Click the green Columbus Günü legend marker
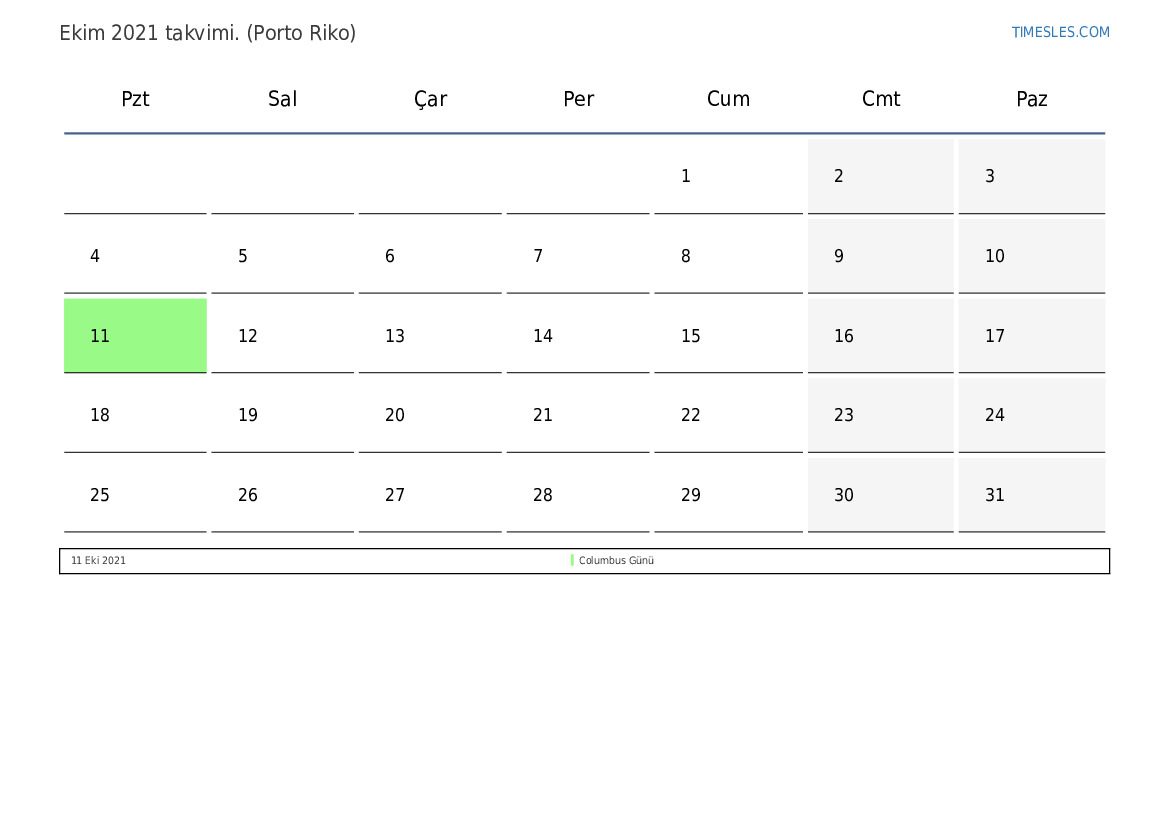 (572, 560)
